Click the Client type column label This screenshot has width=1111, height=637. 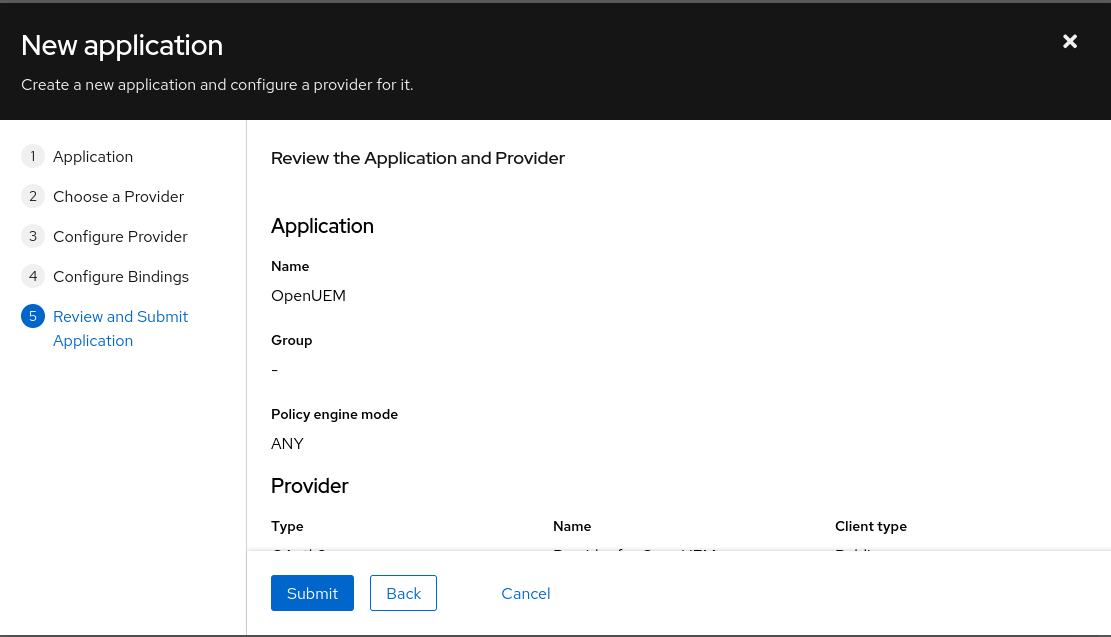click(x=870, y=526)
